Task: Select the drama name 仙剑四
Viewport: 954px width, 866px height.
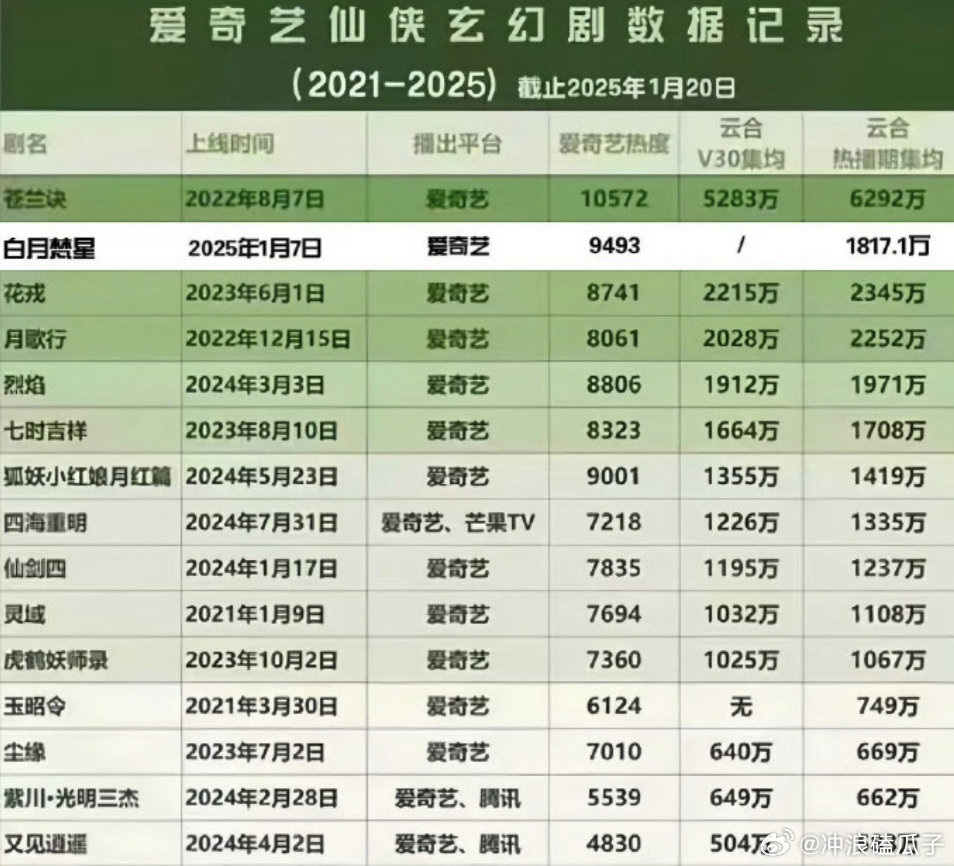Action: tap(35, 568)
